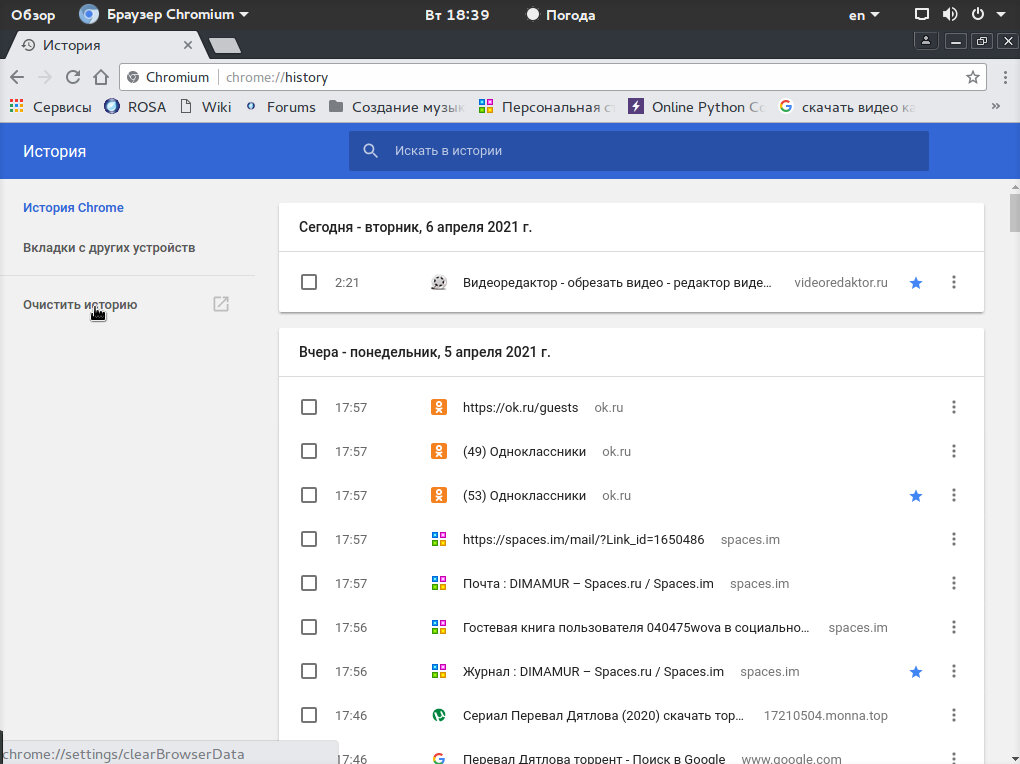Screen dimensions: 1020x764
Task: Open the Сериал Перевал Дятлова (2020) link
Action: pyautogui.click(x=603, y=716)
